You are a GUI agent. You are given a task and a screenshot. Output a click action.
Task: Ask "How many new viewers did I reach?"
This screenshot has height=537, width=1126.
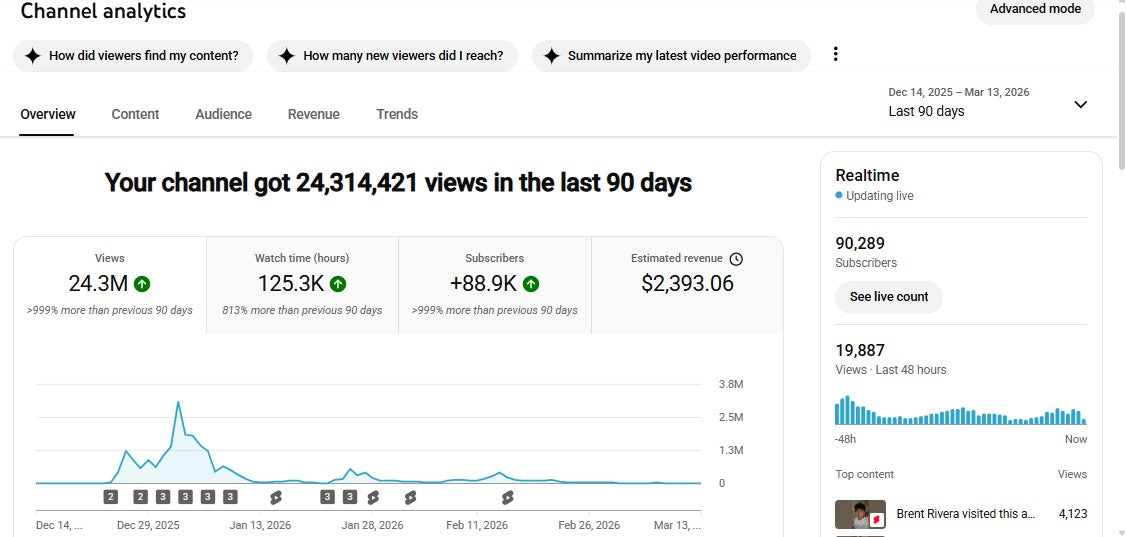pyautogui.click(x=392, y=56)
